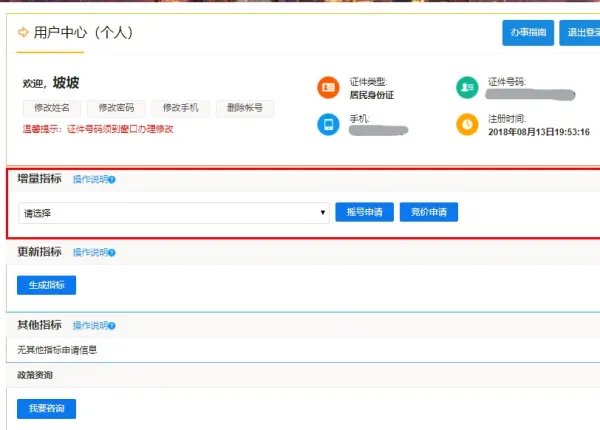Click the 更新指标 section heading
The height and width of the screenshot is (430, 600).
coord(39,252)
